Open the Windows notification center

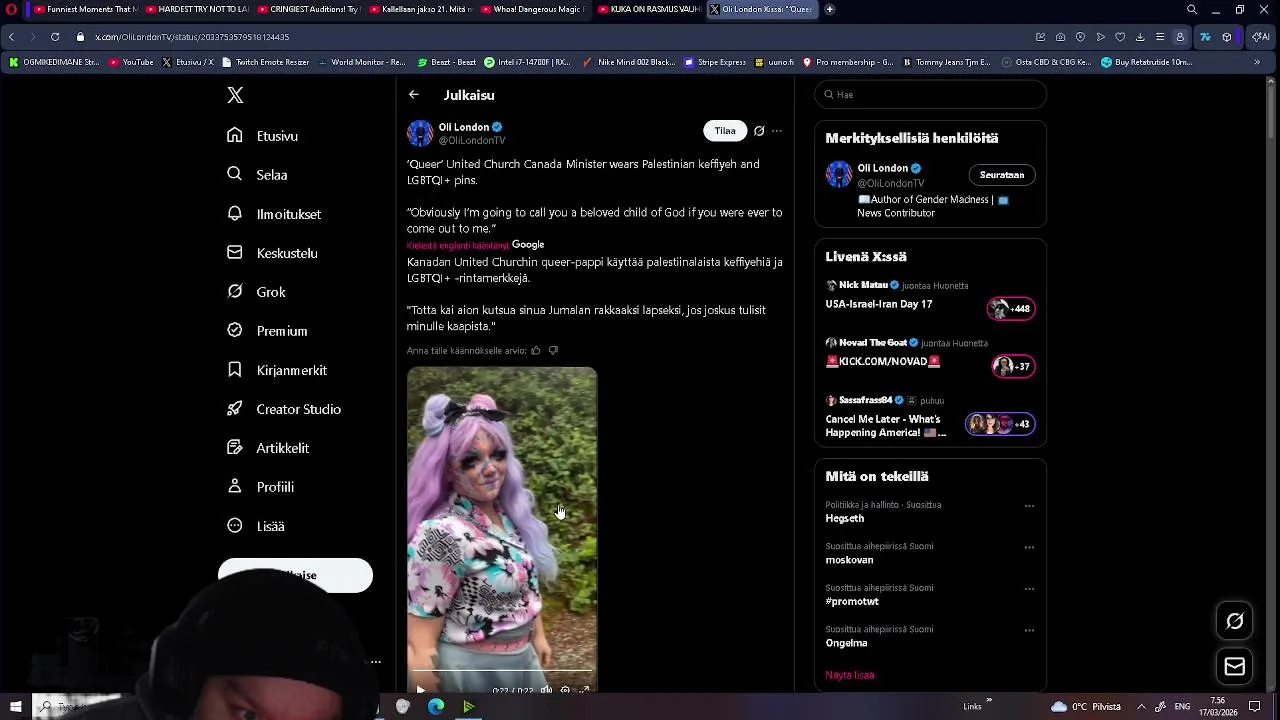click(1255, 707)
